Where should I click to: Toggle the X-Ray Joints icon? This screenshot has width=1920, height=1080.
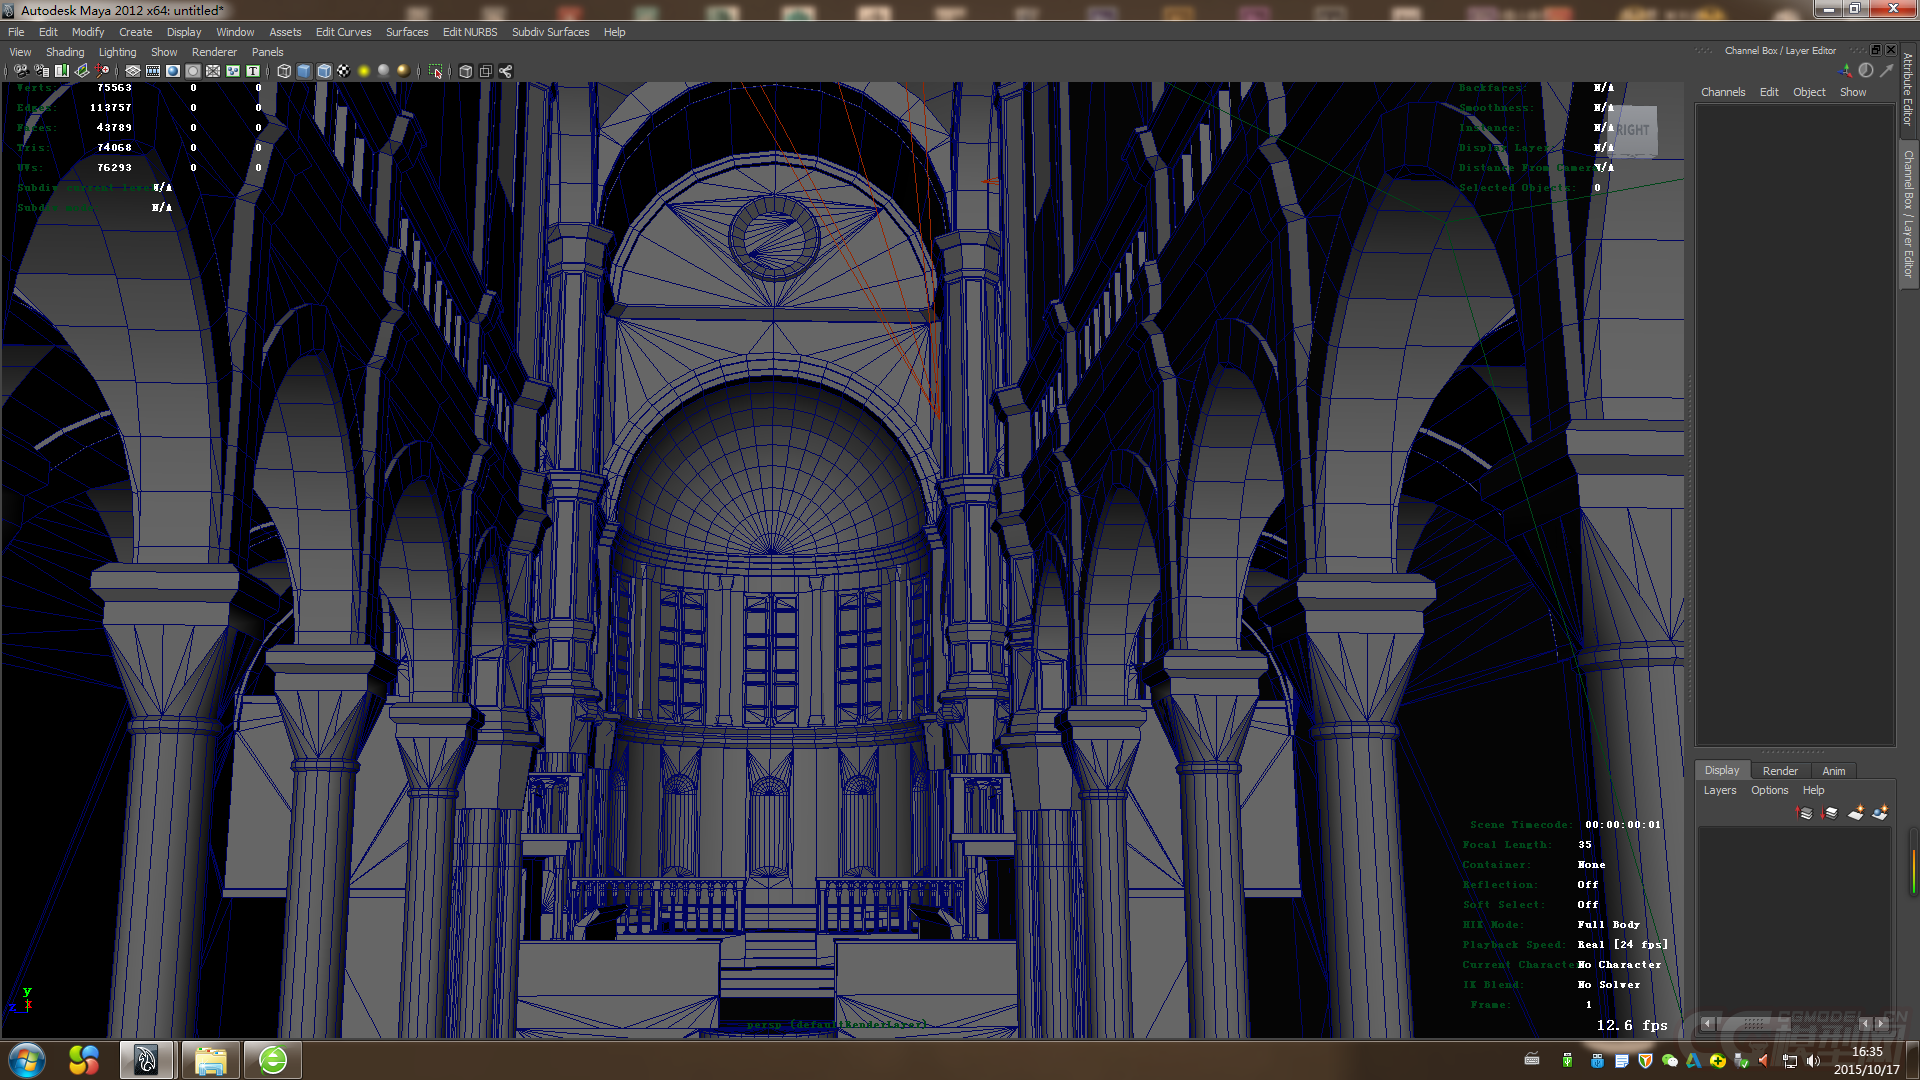(x=505, y=71)
